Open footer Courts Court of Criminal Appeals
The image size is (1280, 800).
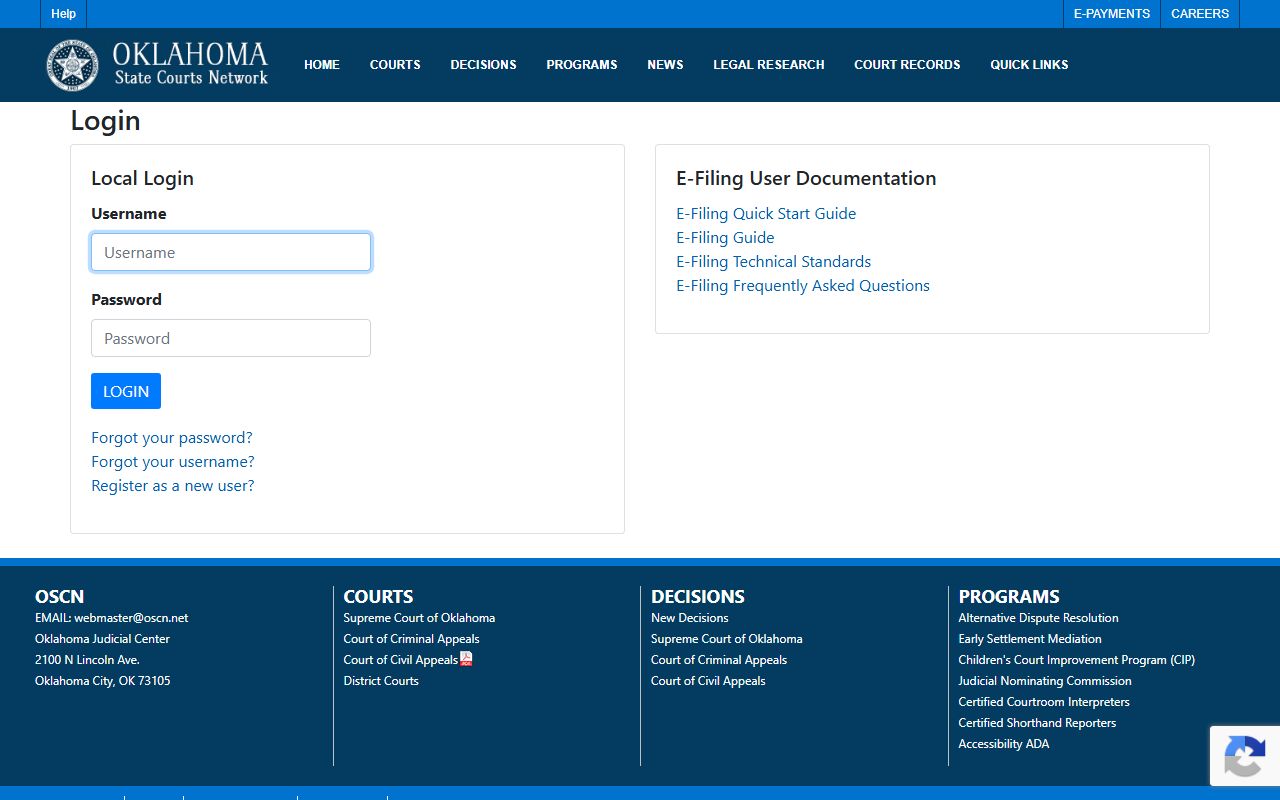click(x=411, y=639)
